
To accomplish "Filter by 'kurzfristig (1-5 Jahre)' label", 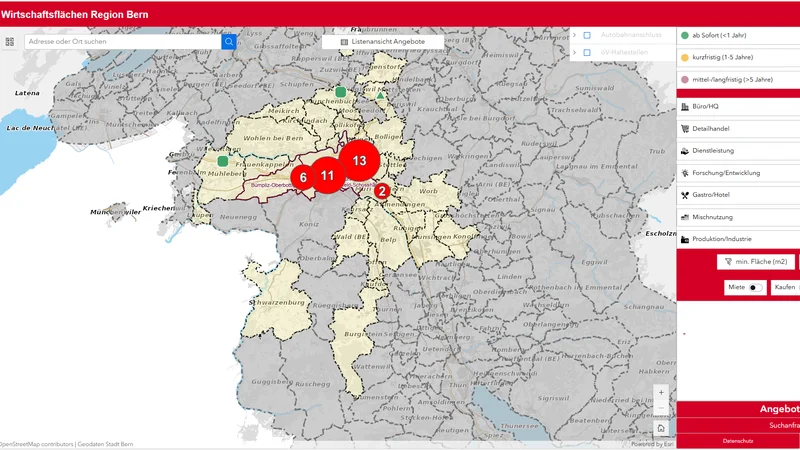I will tap(722, 58).
